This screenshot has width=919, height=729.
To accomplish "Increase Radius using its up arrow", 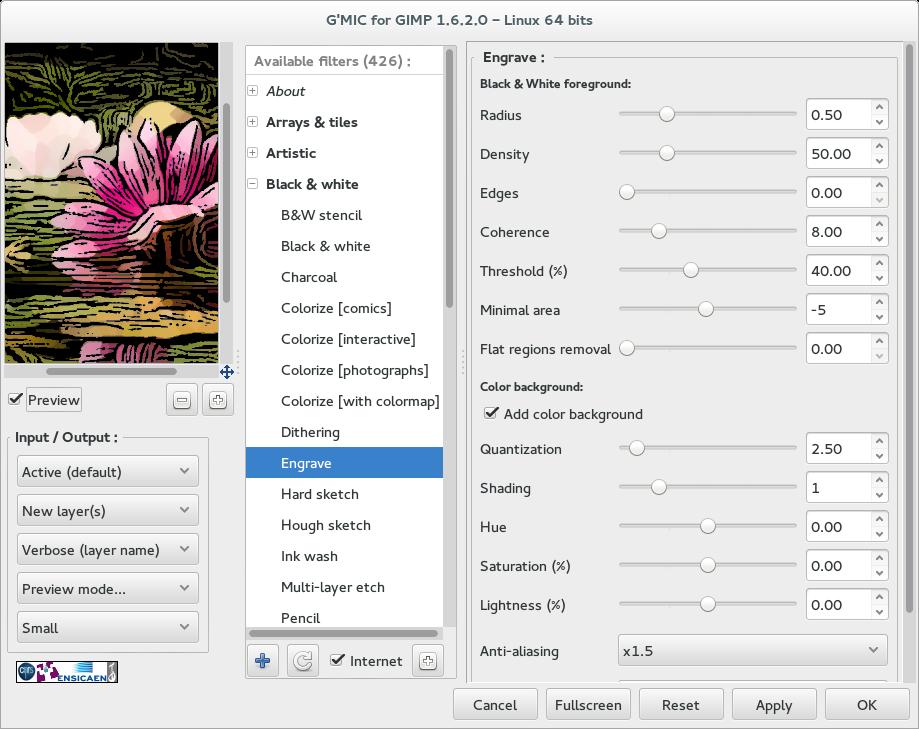I will [878, 108].
